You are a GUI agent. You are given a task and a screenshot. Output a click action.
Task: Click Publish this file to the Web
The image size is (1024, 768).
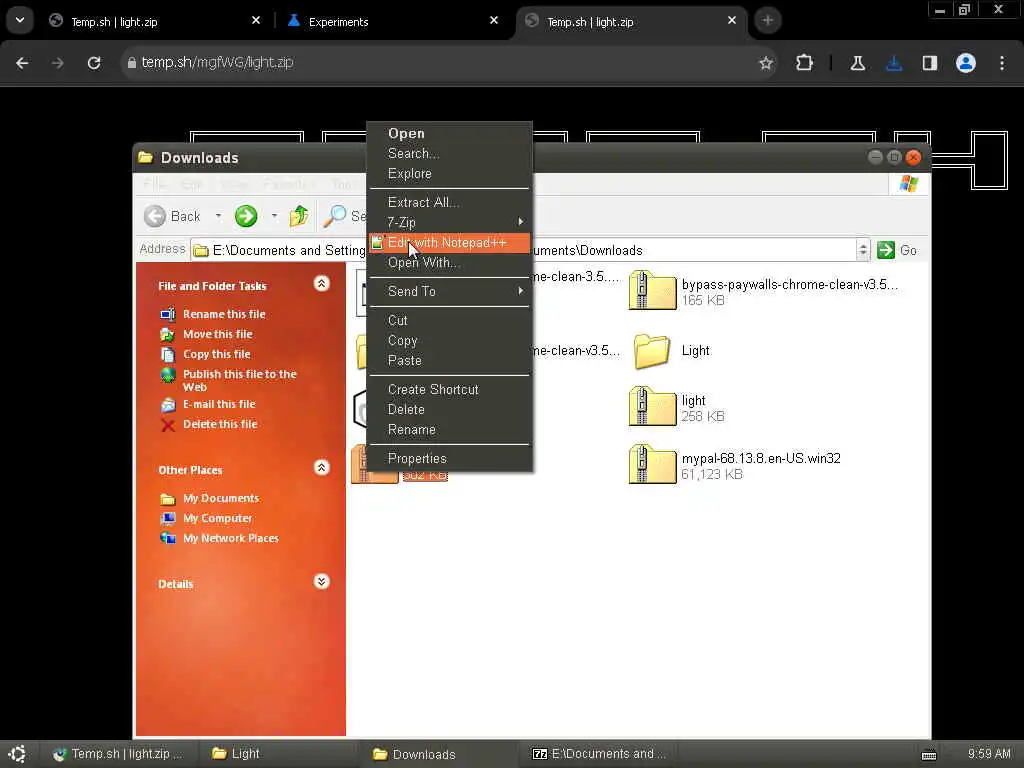point(239,380)
